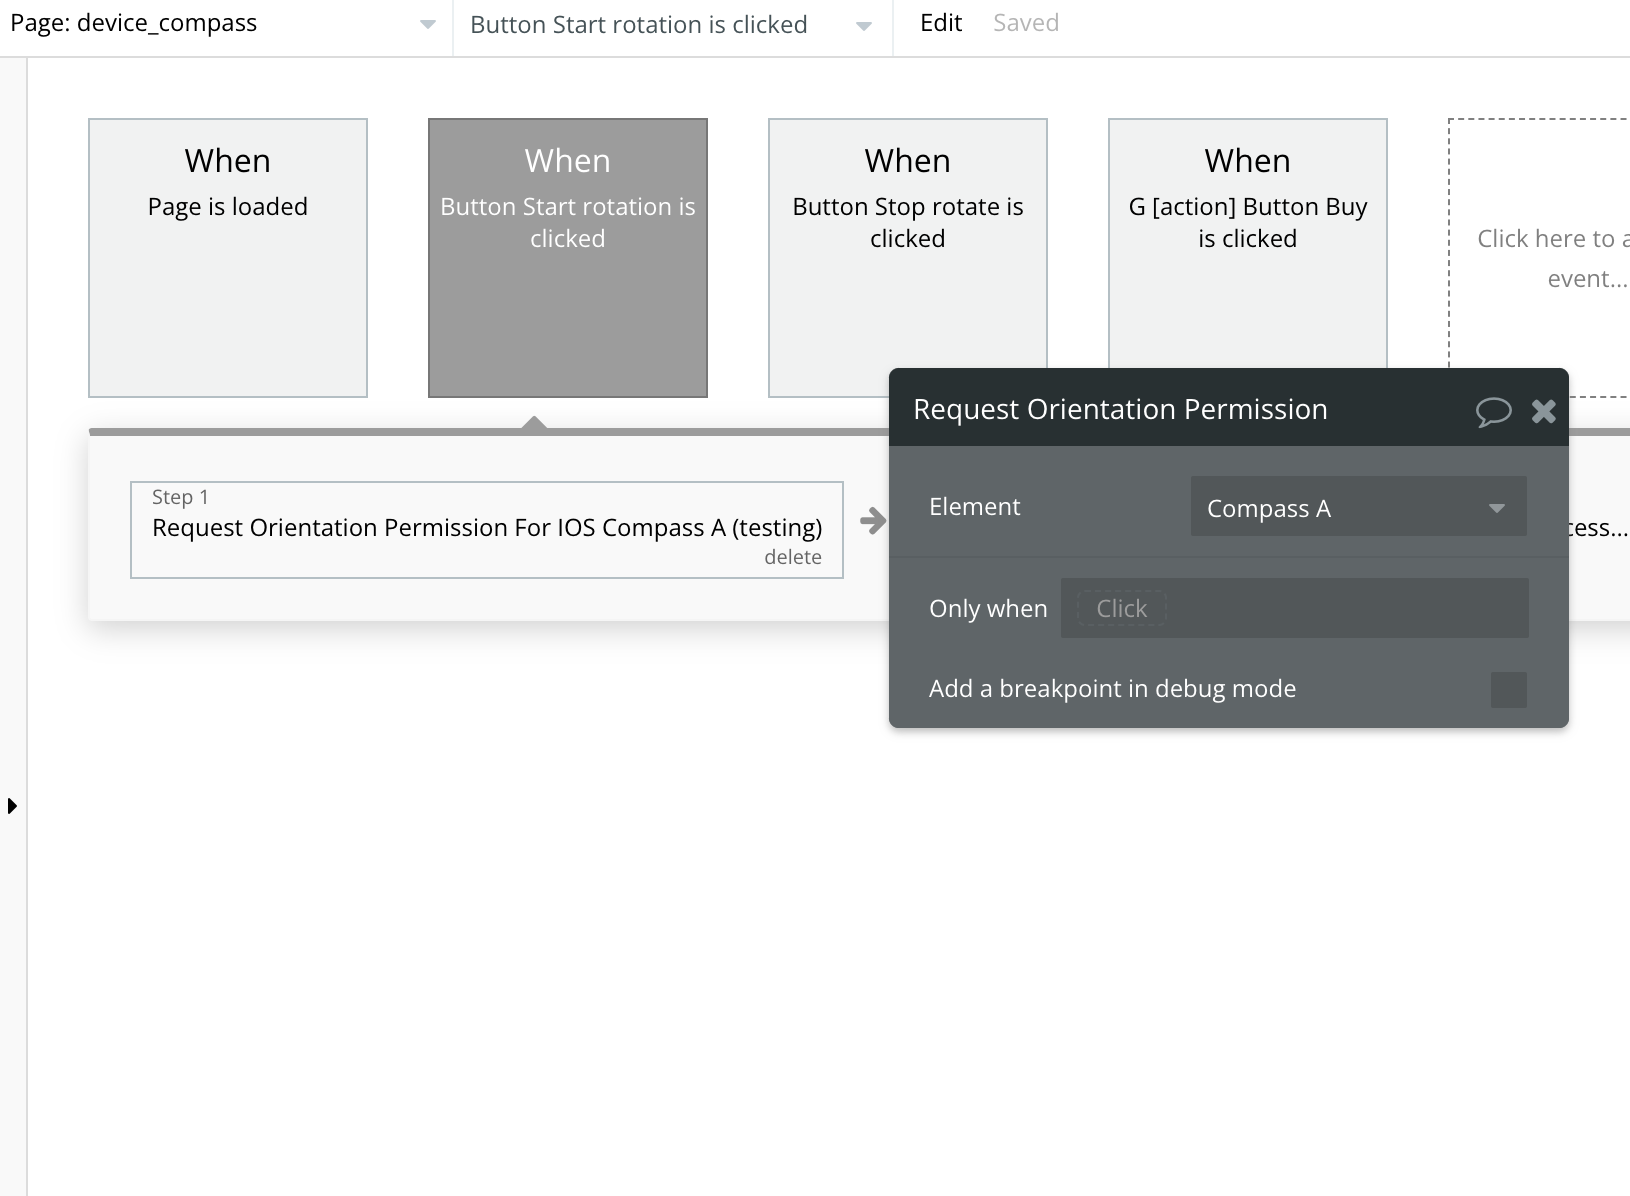Open the Compass A element dropdown
This screenshot has height=1196, width=1630.
[x=1357, y=508]
